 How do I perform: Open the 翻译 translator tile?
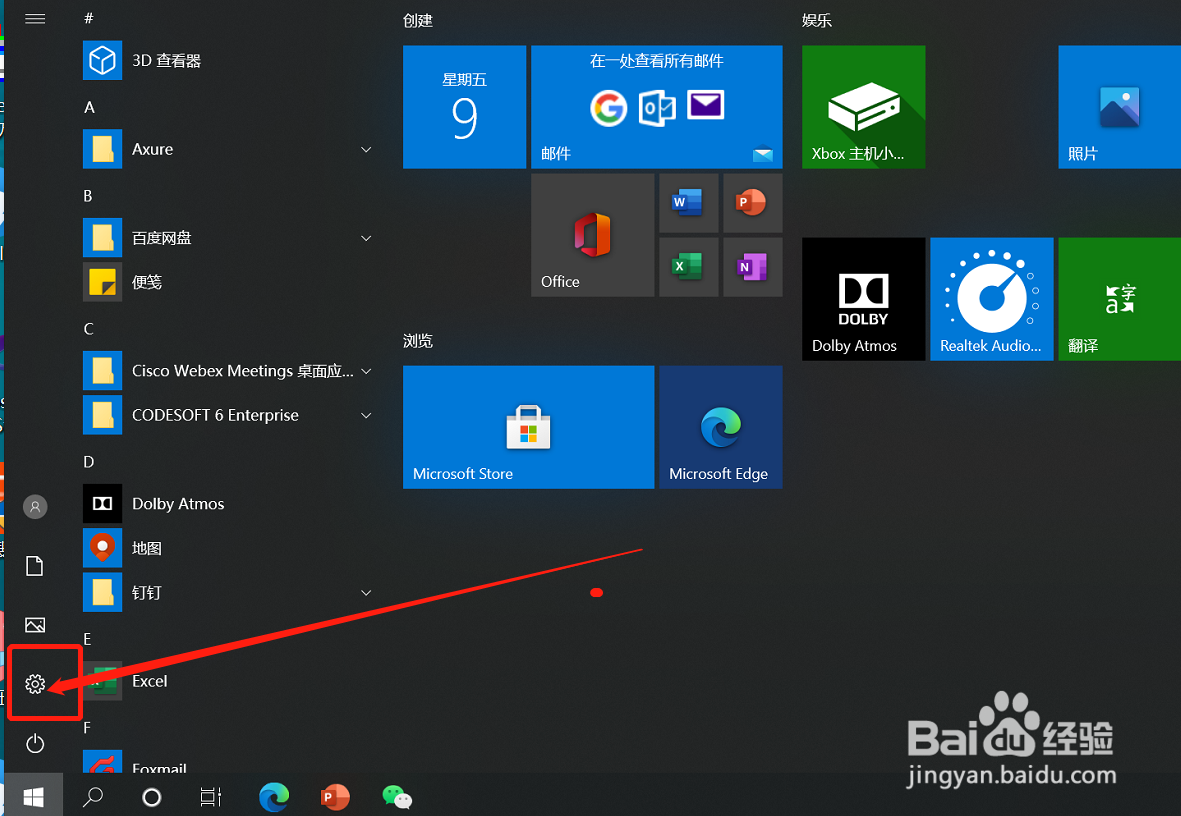(1119, 299)
